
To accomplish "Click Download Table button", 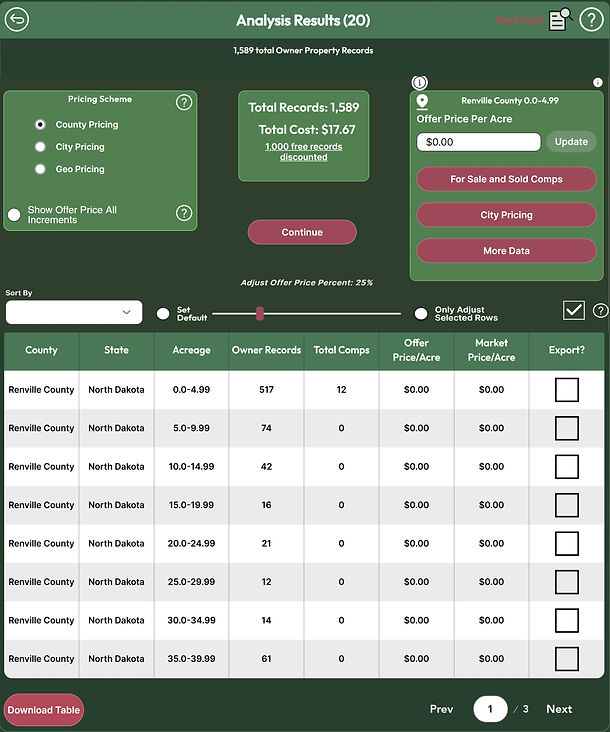I will click(x=44, y=710).
